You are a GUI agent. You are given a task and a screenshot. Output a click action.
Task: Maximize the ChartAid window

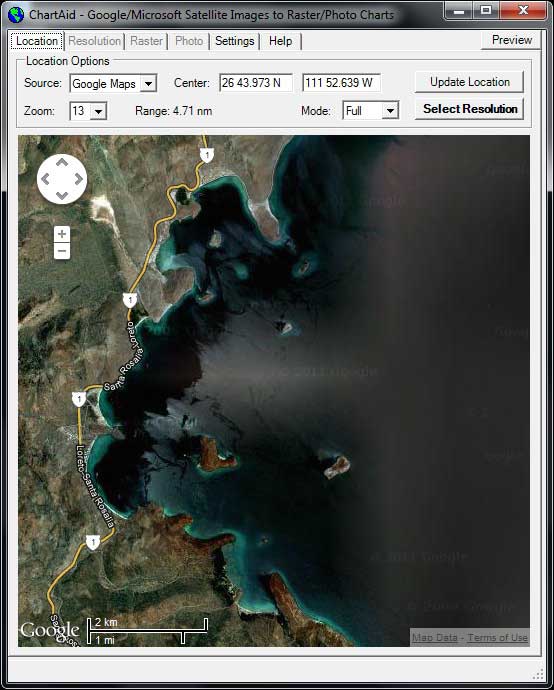(x=486, y=11)
